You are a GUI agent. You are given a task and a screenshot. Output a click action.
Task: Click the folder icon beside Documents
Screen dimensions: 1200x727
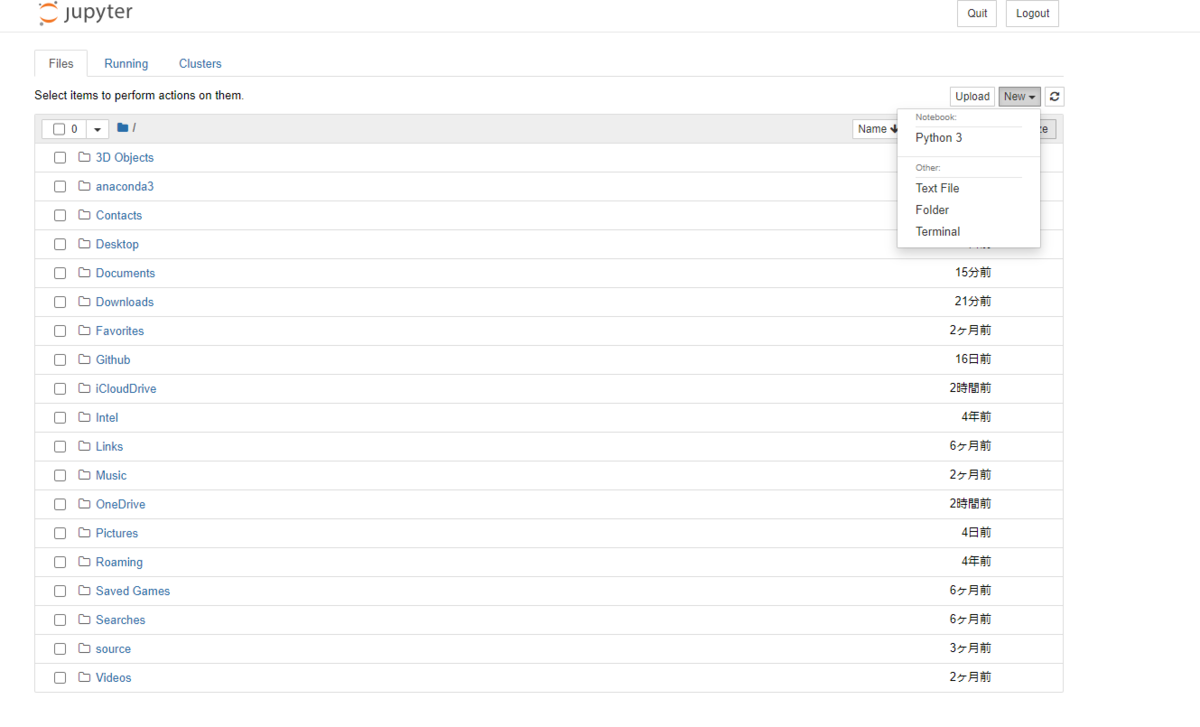pyautogui.click(x=85, y=273)
